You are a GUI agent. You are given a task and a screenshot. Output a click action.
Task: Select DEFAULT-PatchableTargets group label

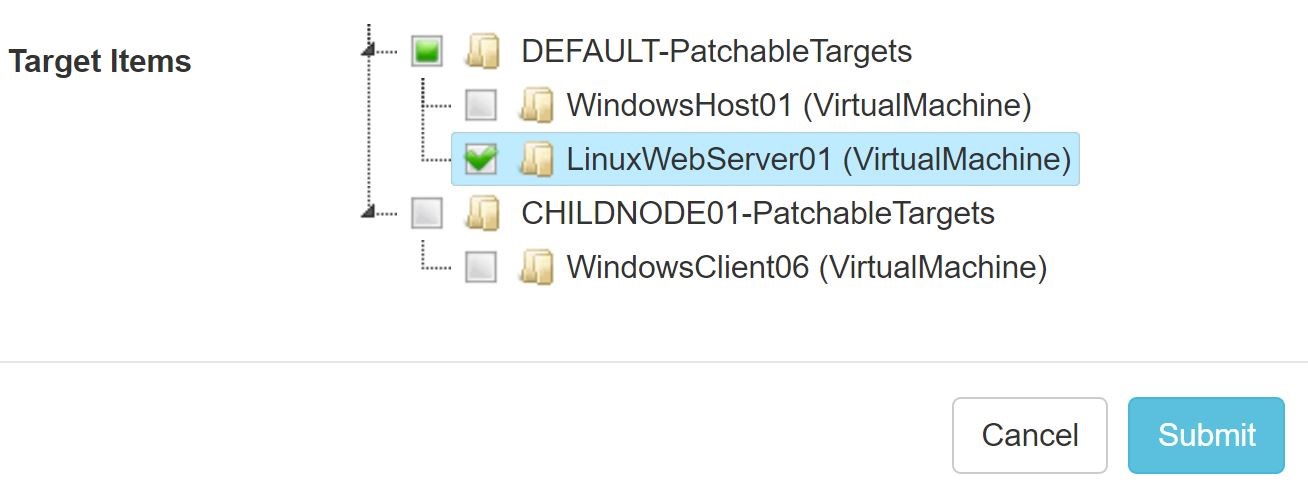pos(716,51)
